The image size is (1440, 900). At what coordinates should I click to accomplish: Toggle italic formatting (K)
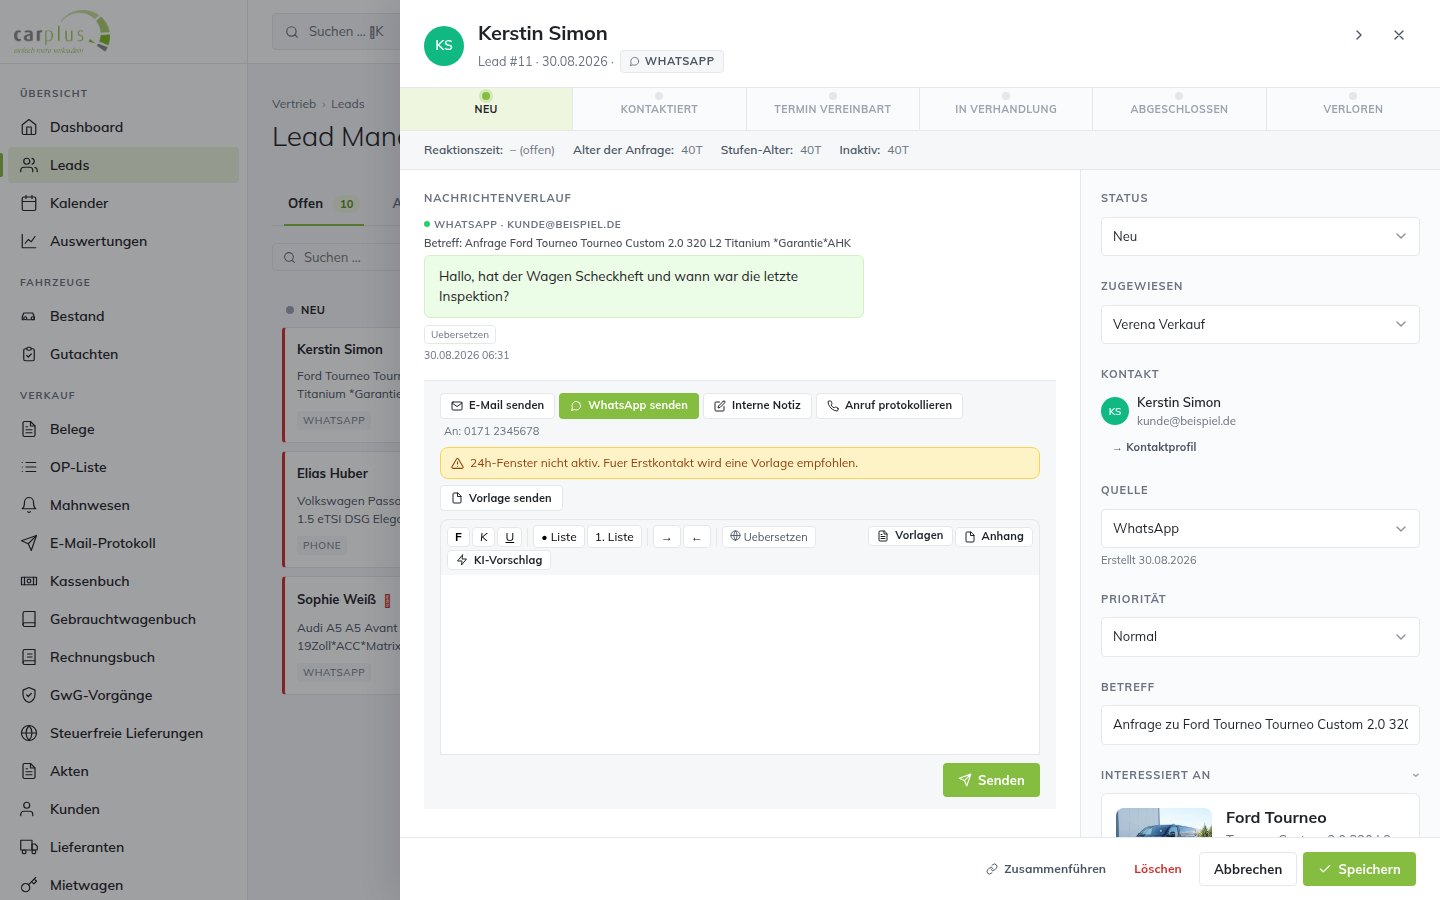484,537
